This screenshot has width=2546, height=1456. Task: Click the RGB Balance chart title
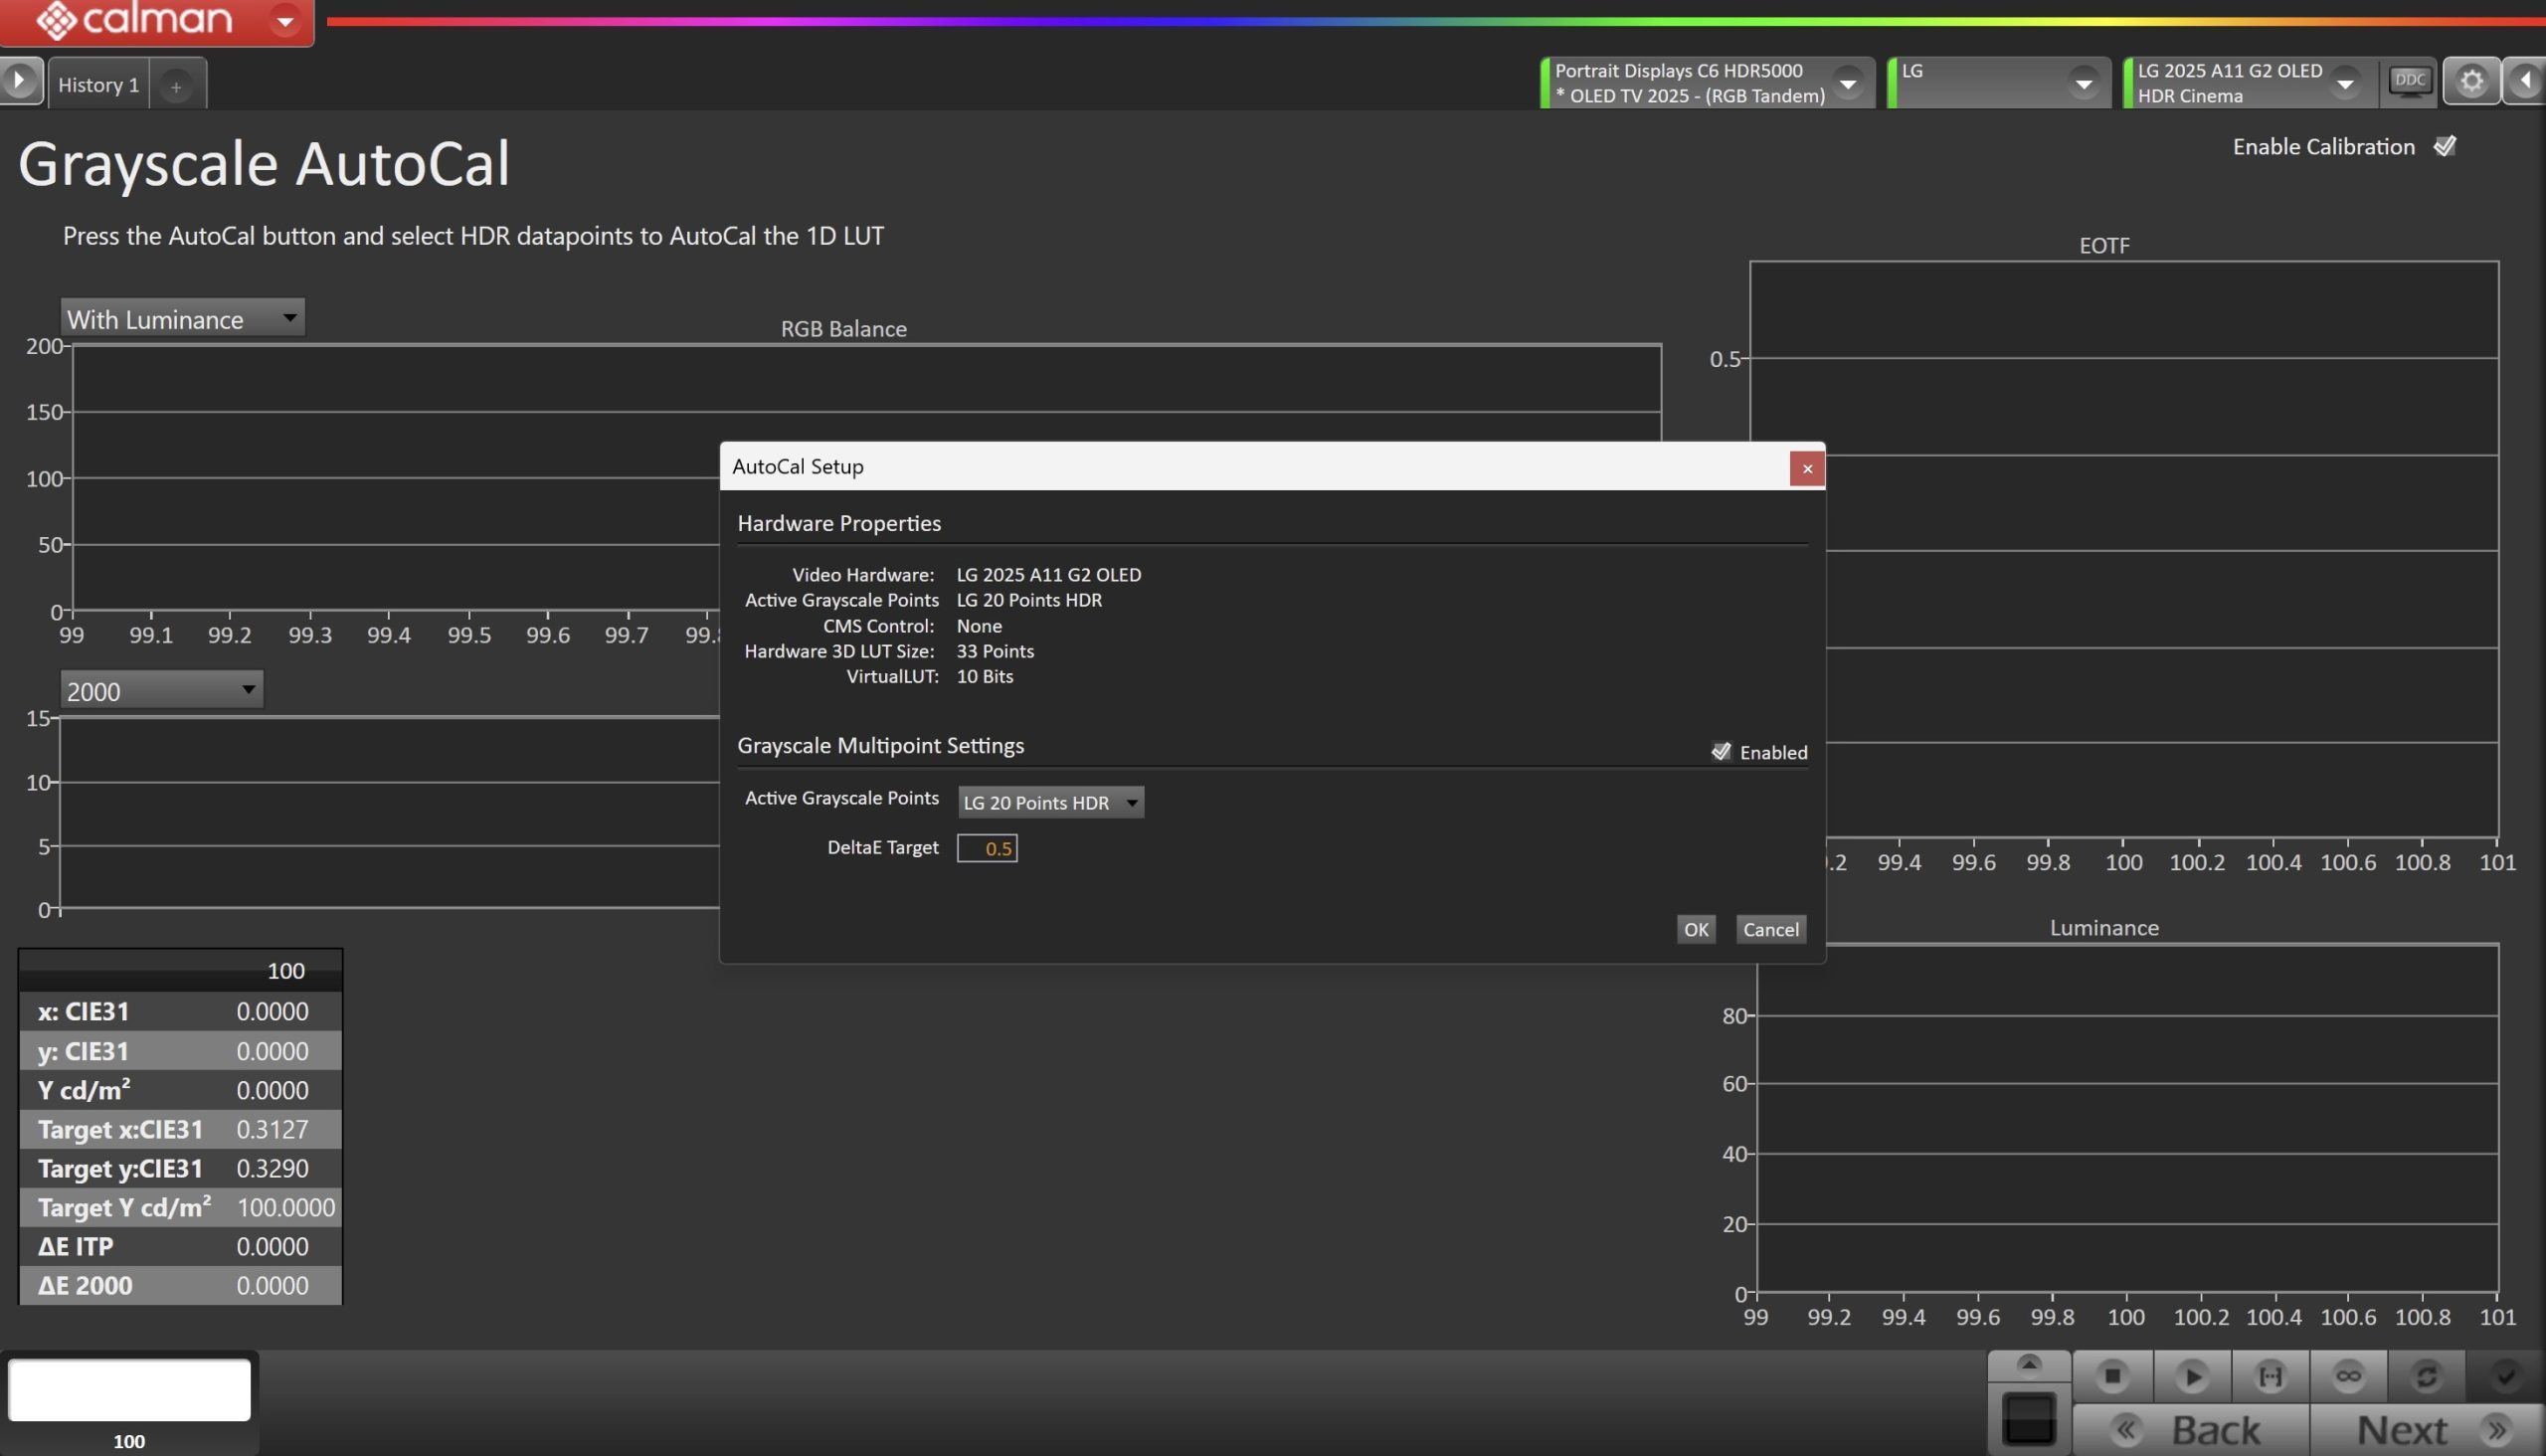click(843, 328)
